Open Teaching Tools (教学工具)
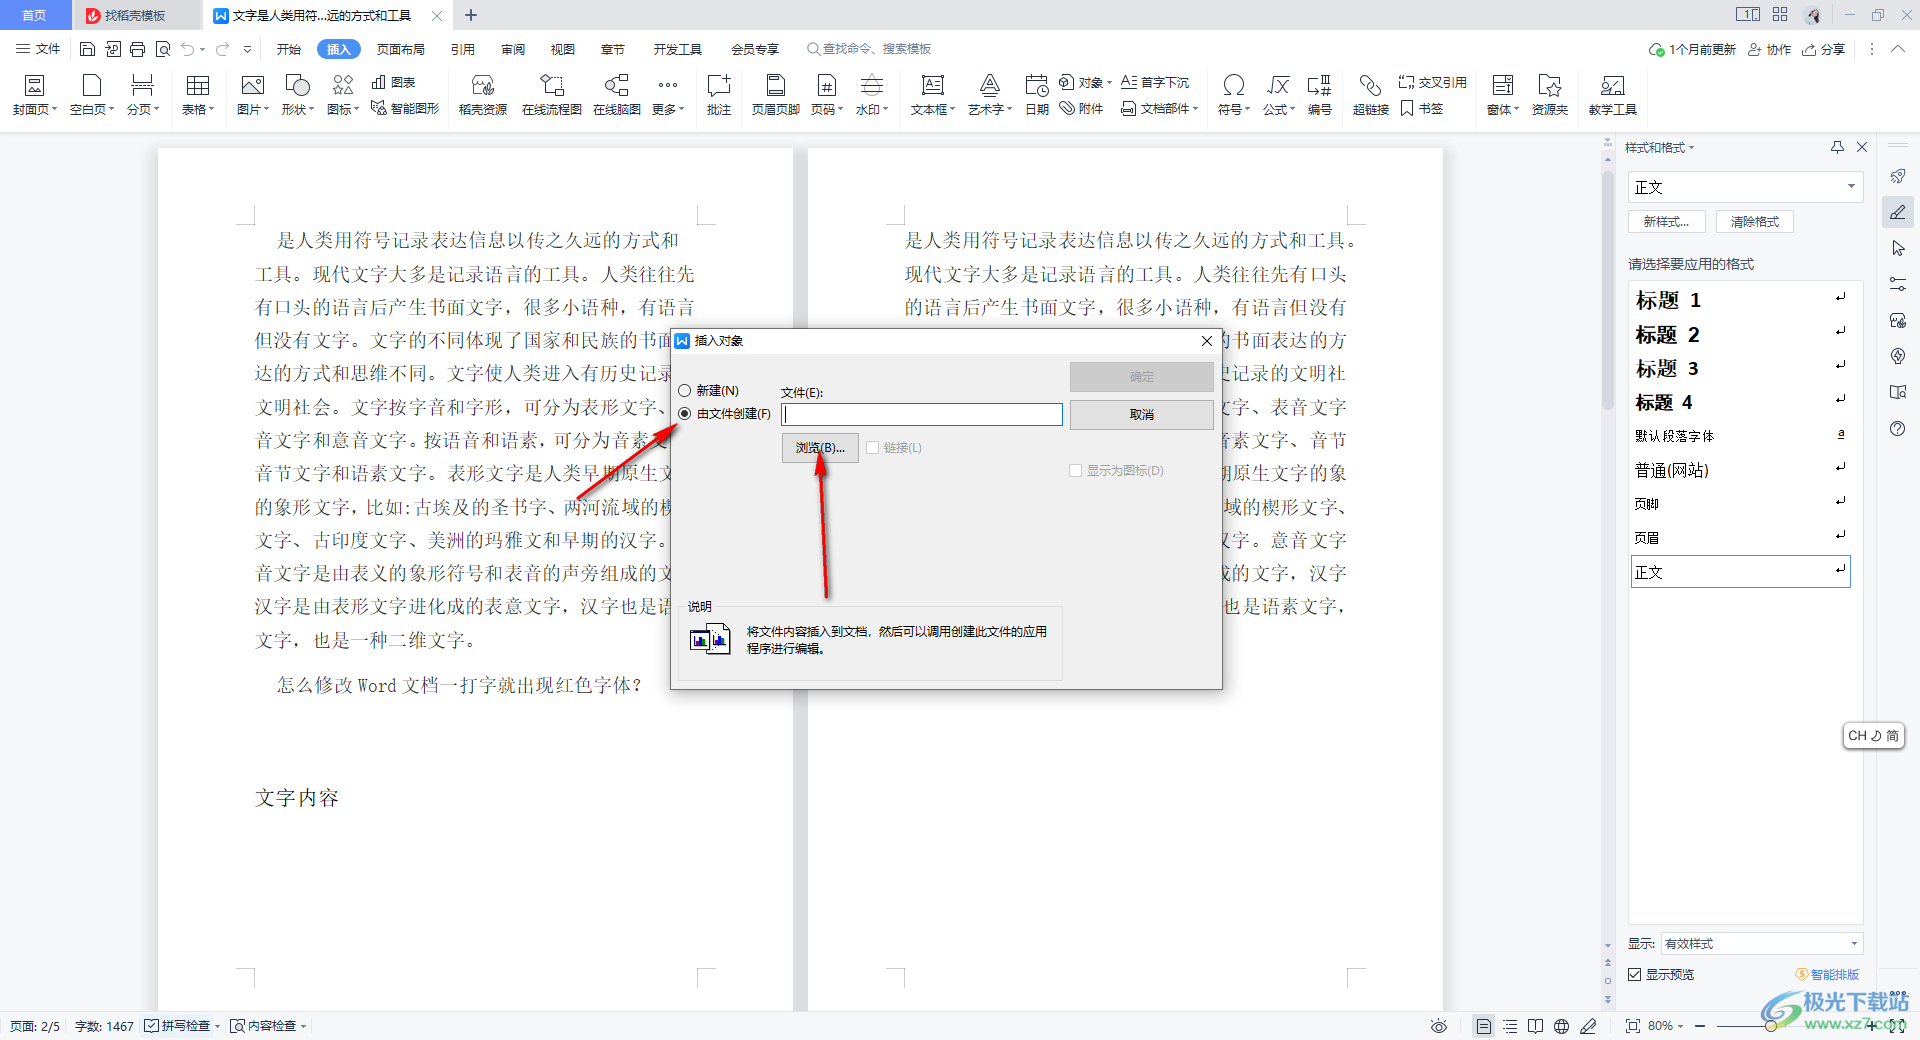Screen dimensions: 1920x1040 [x=1613, y=95]
